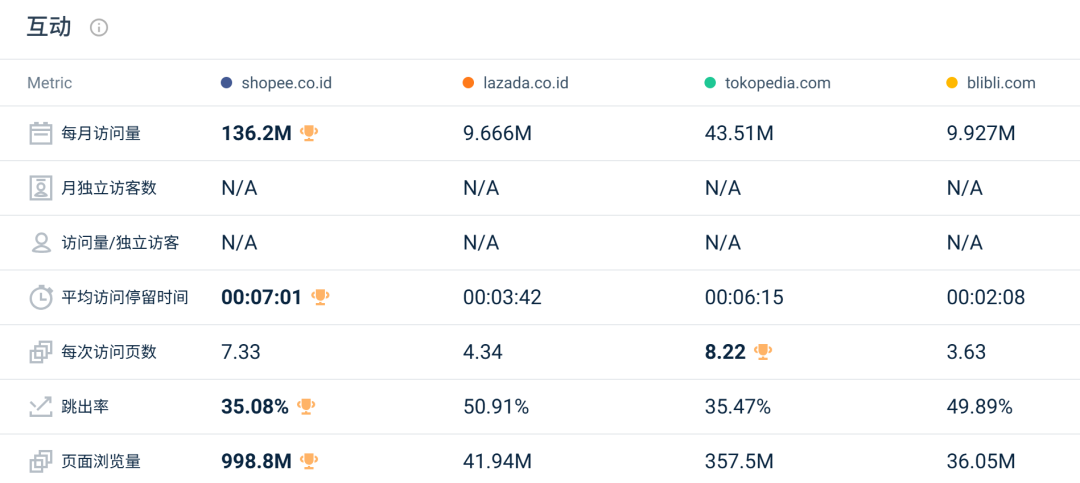The height and width of the screenshot is (483, 1080).
Task: Click the 7.33 pages per visit value
Action: click(x=241, y=352)
